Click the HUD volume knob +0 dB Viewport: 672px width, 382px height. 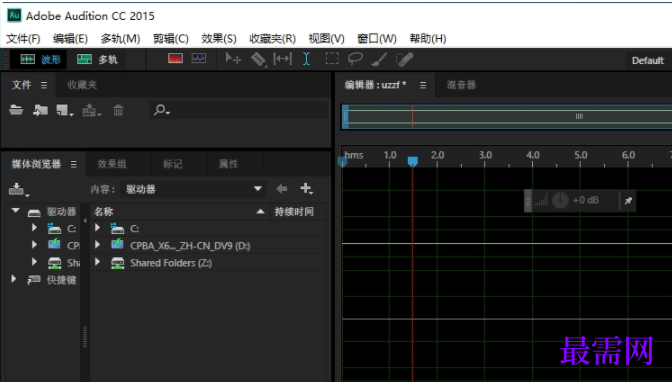(x=560, y=200)
